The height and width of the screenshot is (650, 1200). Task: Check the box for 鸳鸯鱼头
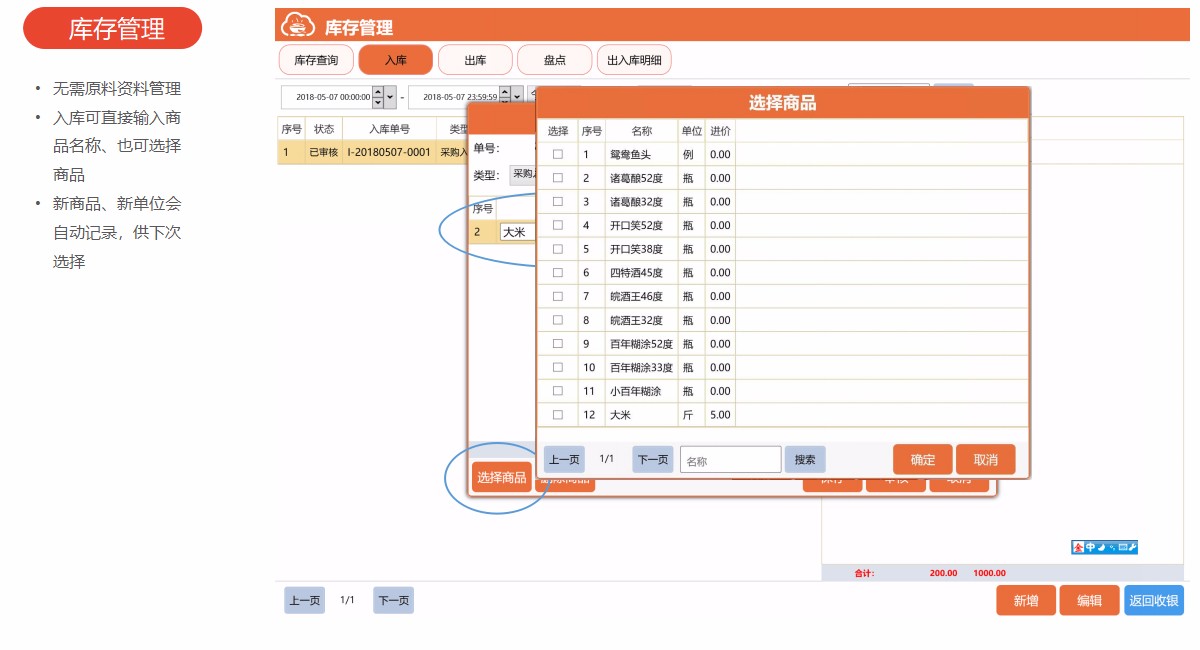point(558,154)
